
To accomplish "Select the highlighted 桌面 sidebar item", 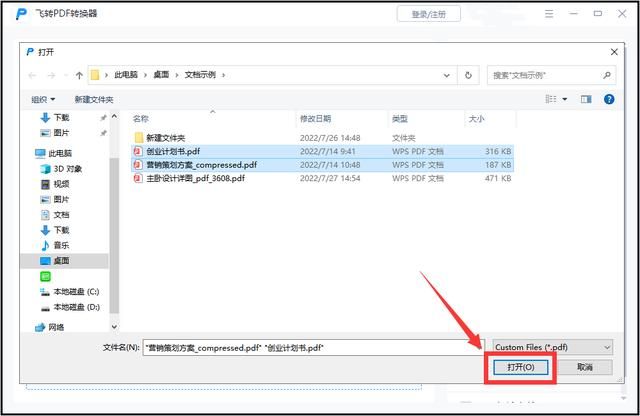I will point(64,260).
